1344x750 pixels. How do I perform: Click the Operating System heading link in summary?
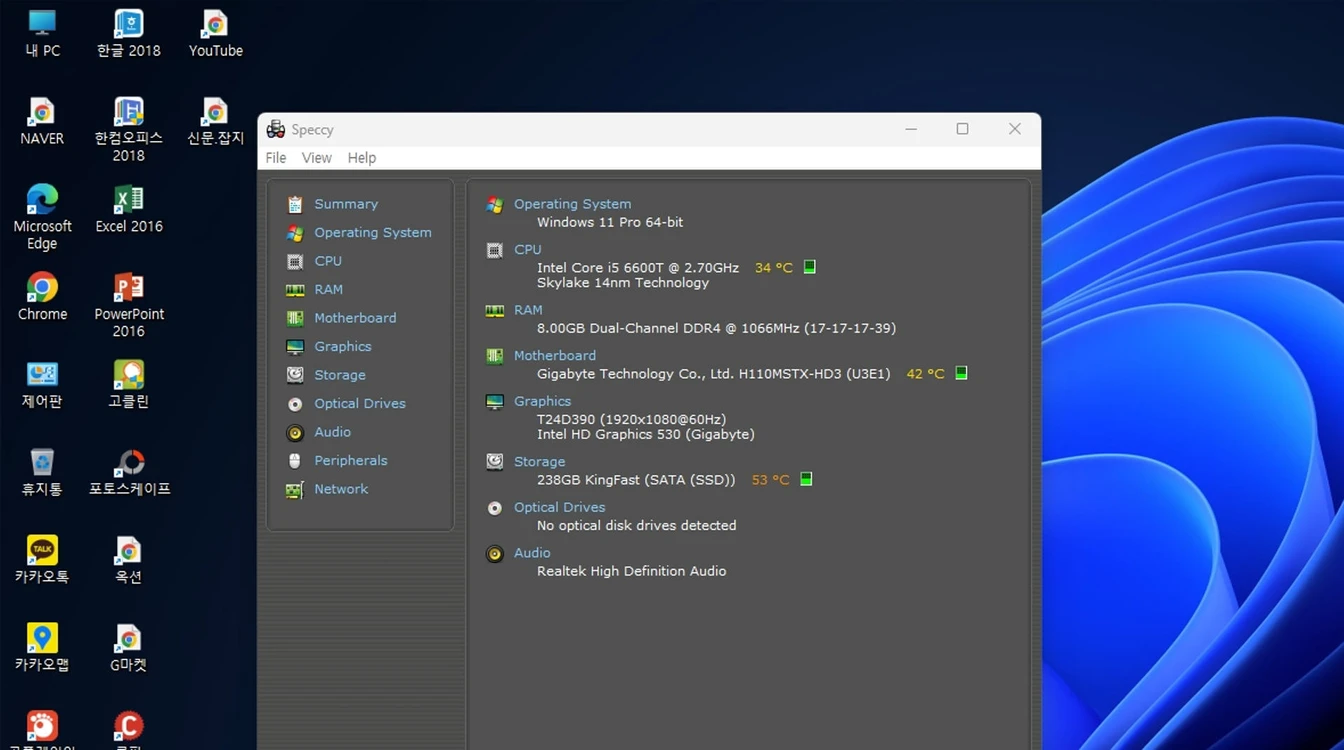pyautogui.click(x=573, y=204)
